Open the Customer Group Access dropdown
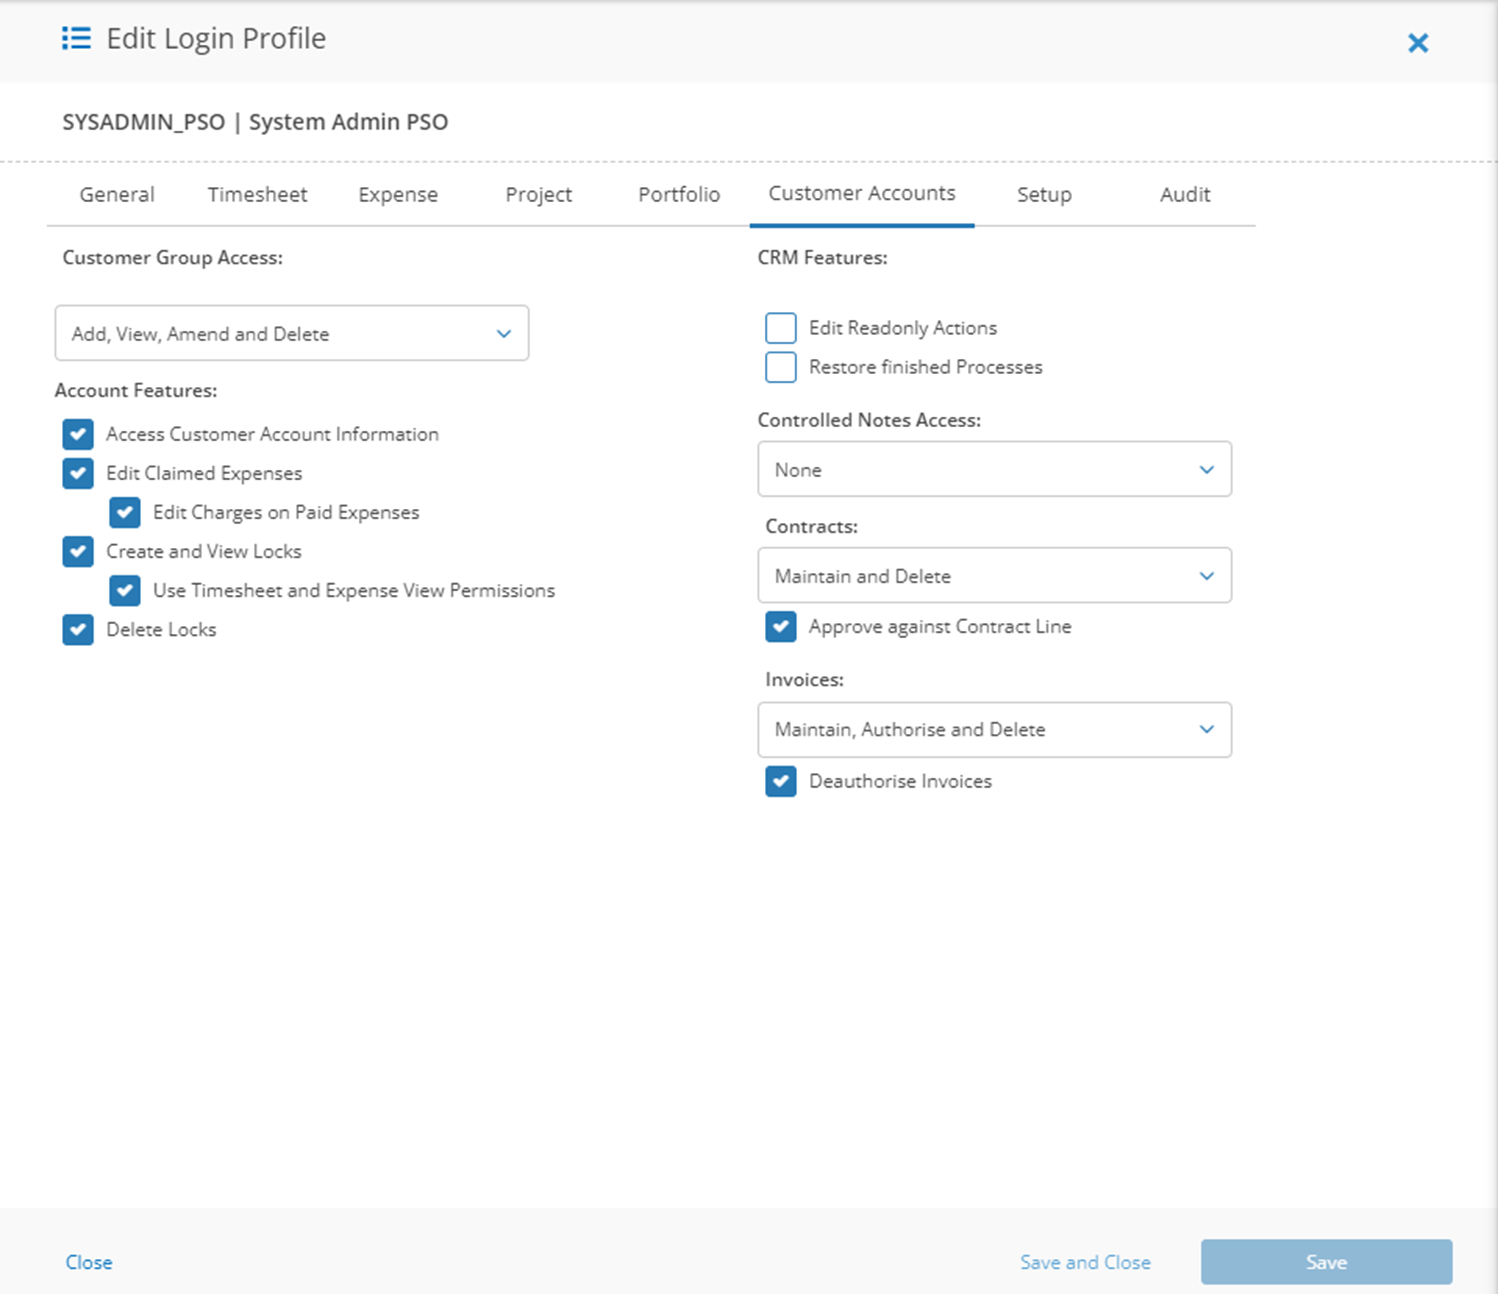The height and width of the screenshot is (1294, 1498). [x=291, y=334]
